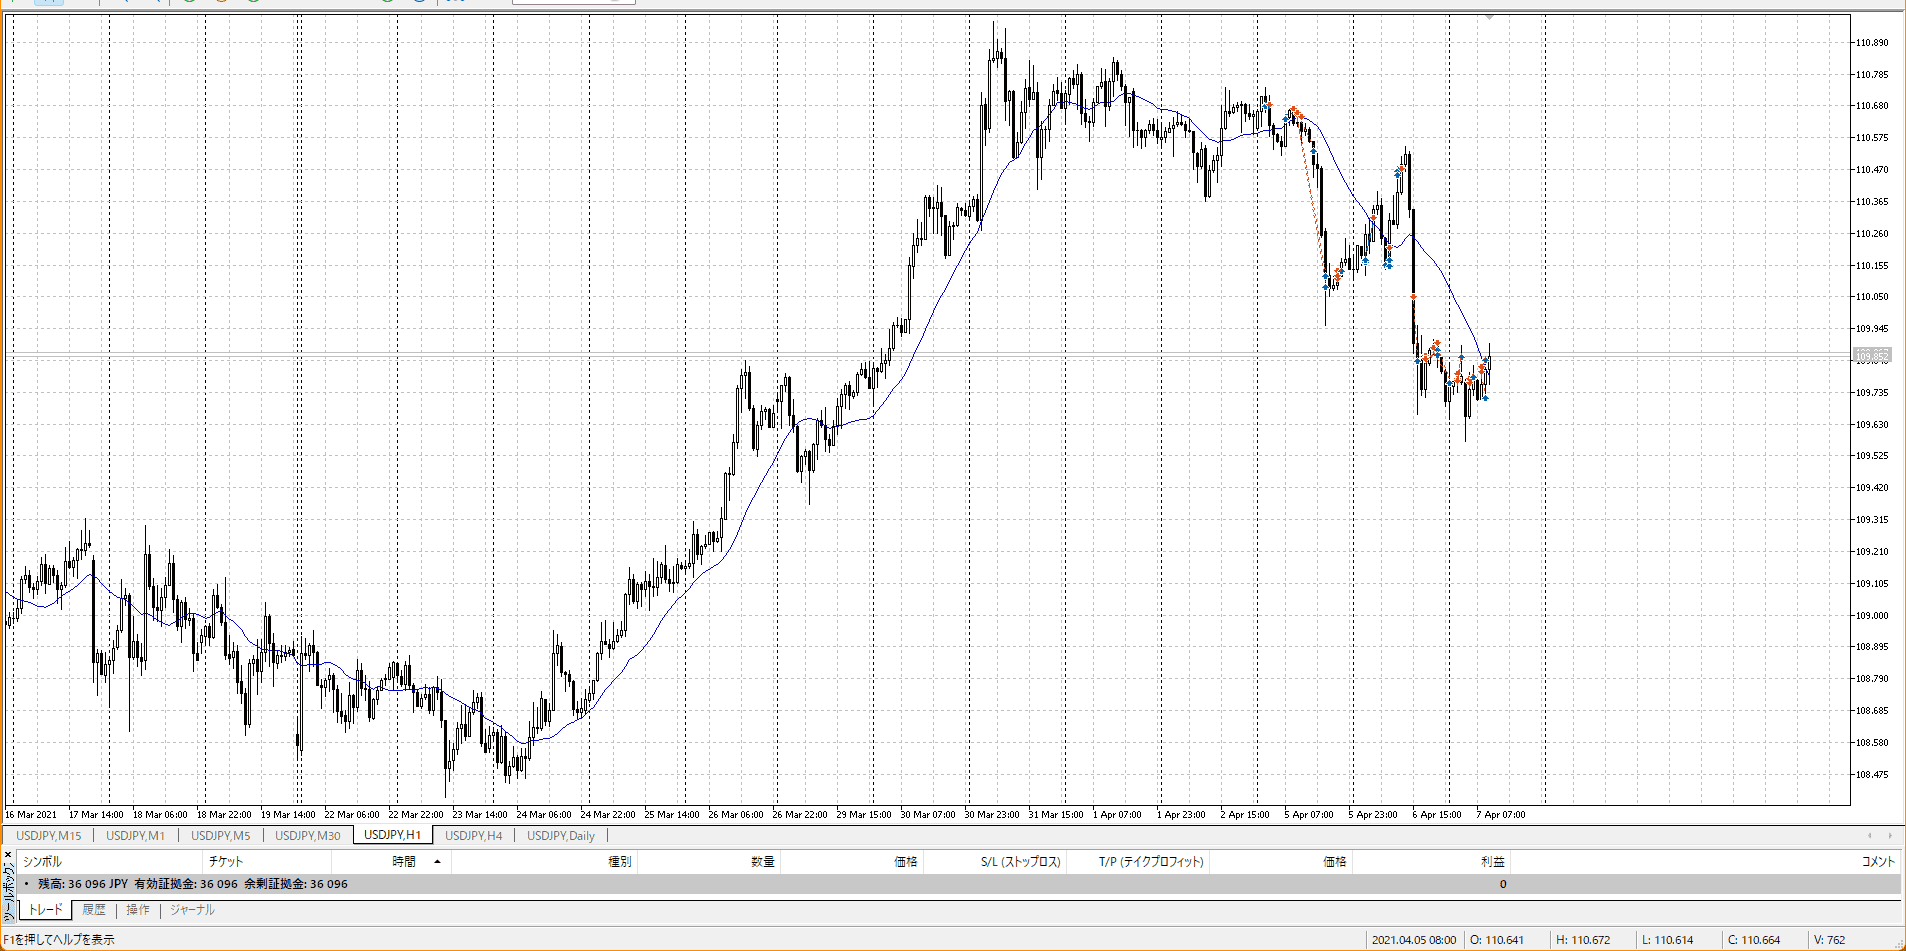Viewport: 1906px width, 951px height.
Task: Open the USDJPY,H4 chart tab
Action: (473, 835)
